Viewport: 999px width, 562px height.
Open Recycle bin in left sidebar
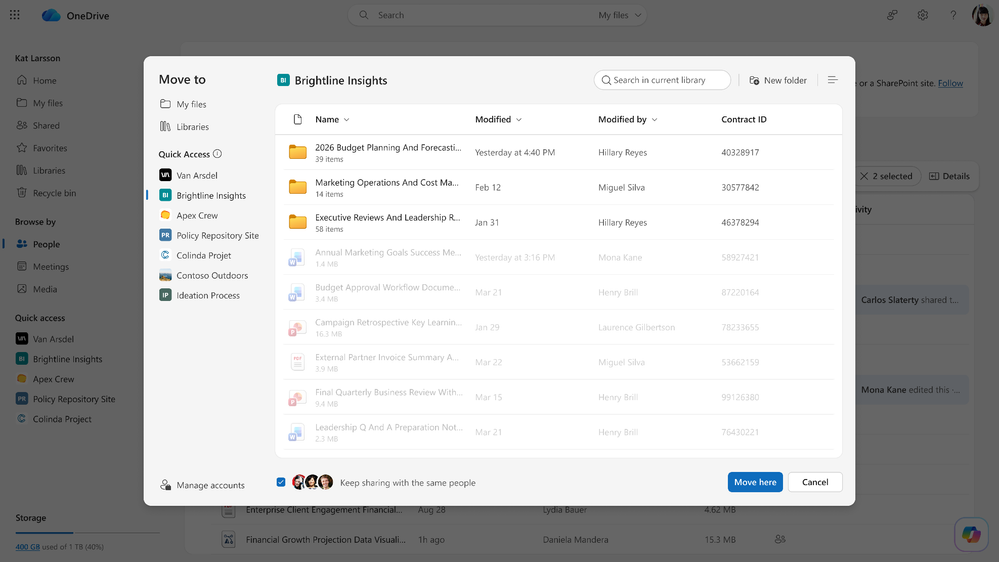pyautogui.click(x=46, y=193)
